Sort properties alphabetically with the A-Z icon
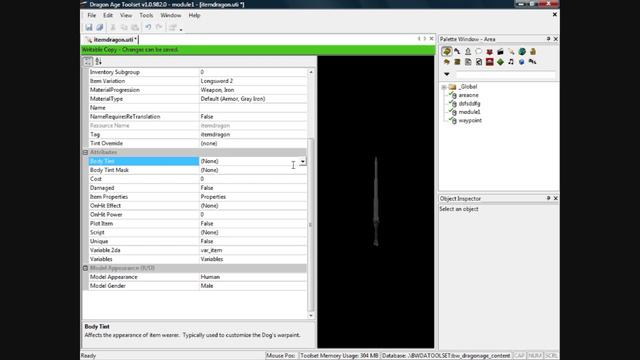The image size is (640, 360). (x=98, y=61)
